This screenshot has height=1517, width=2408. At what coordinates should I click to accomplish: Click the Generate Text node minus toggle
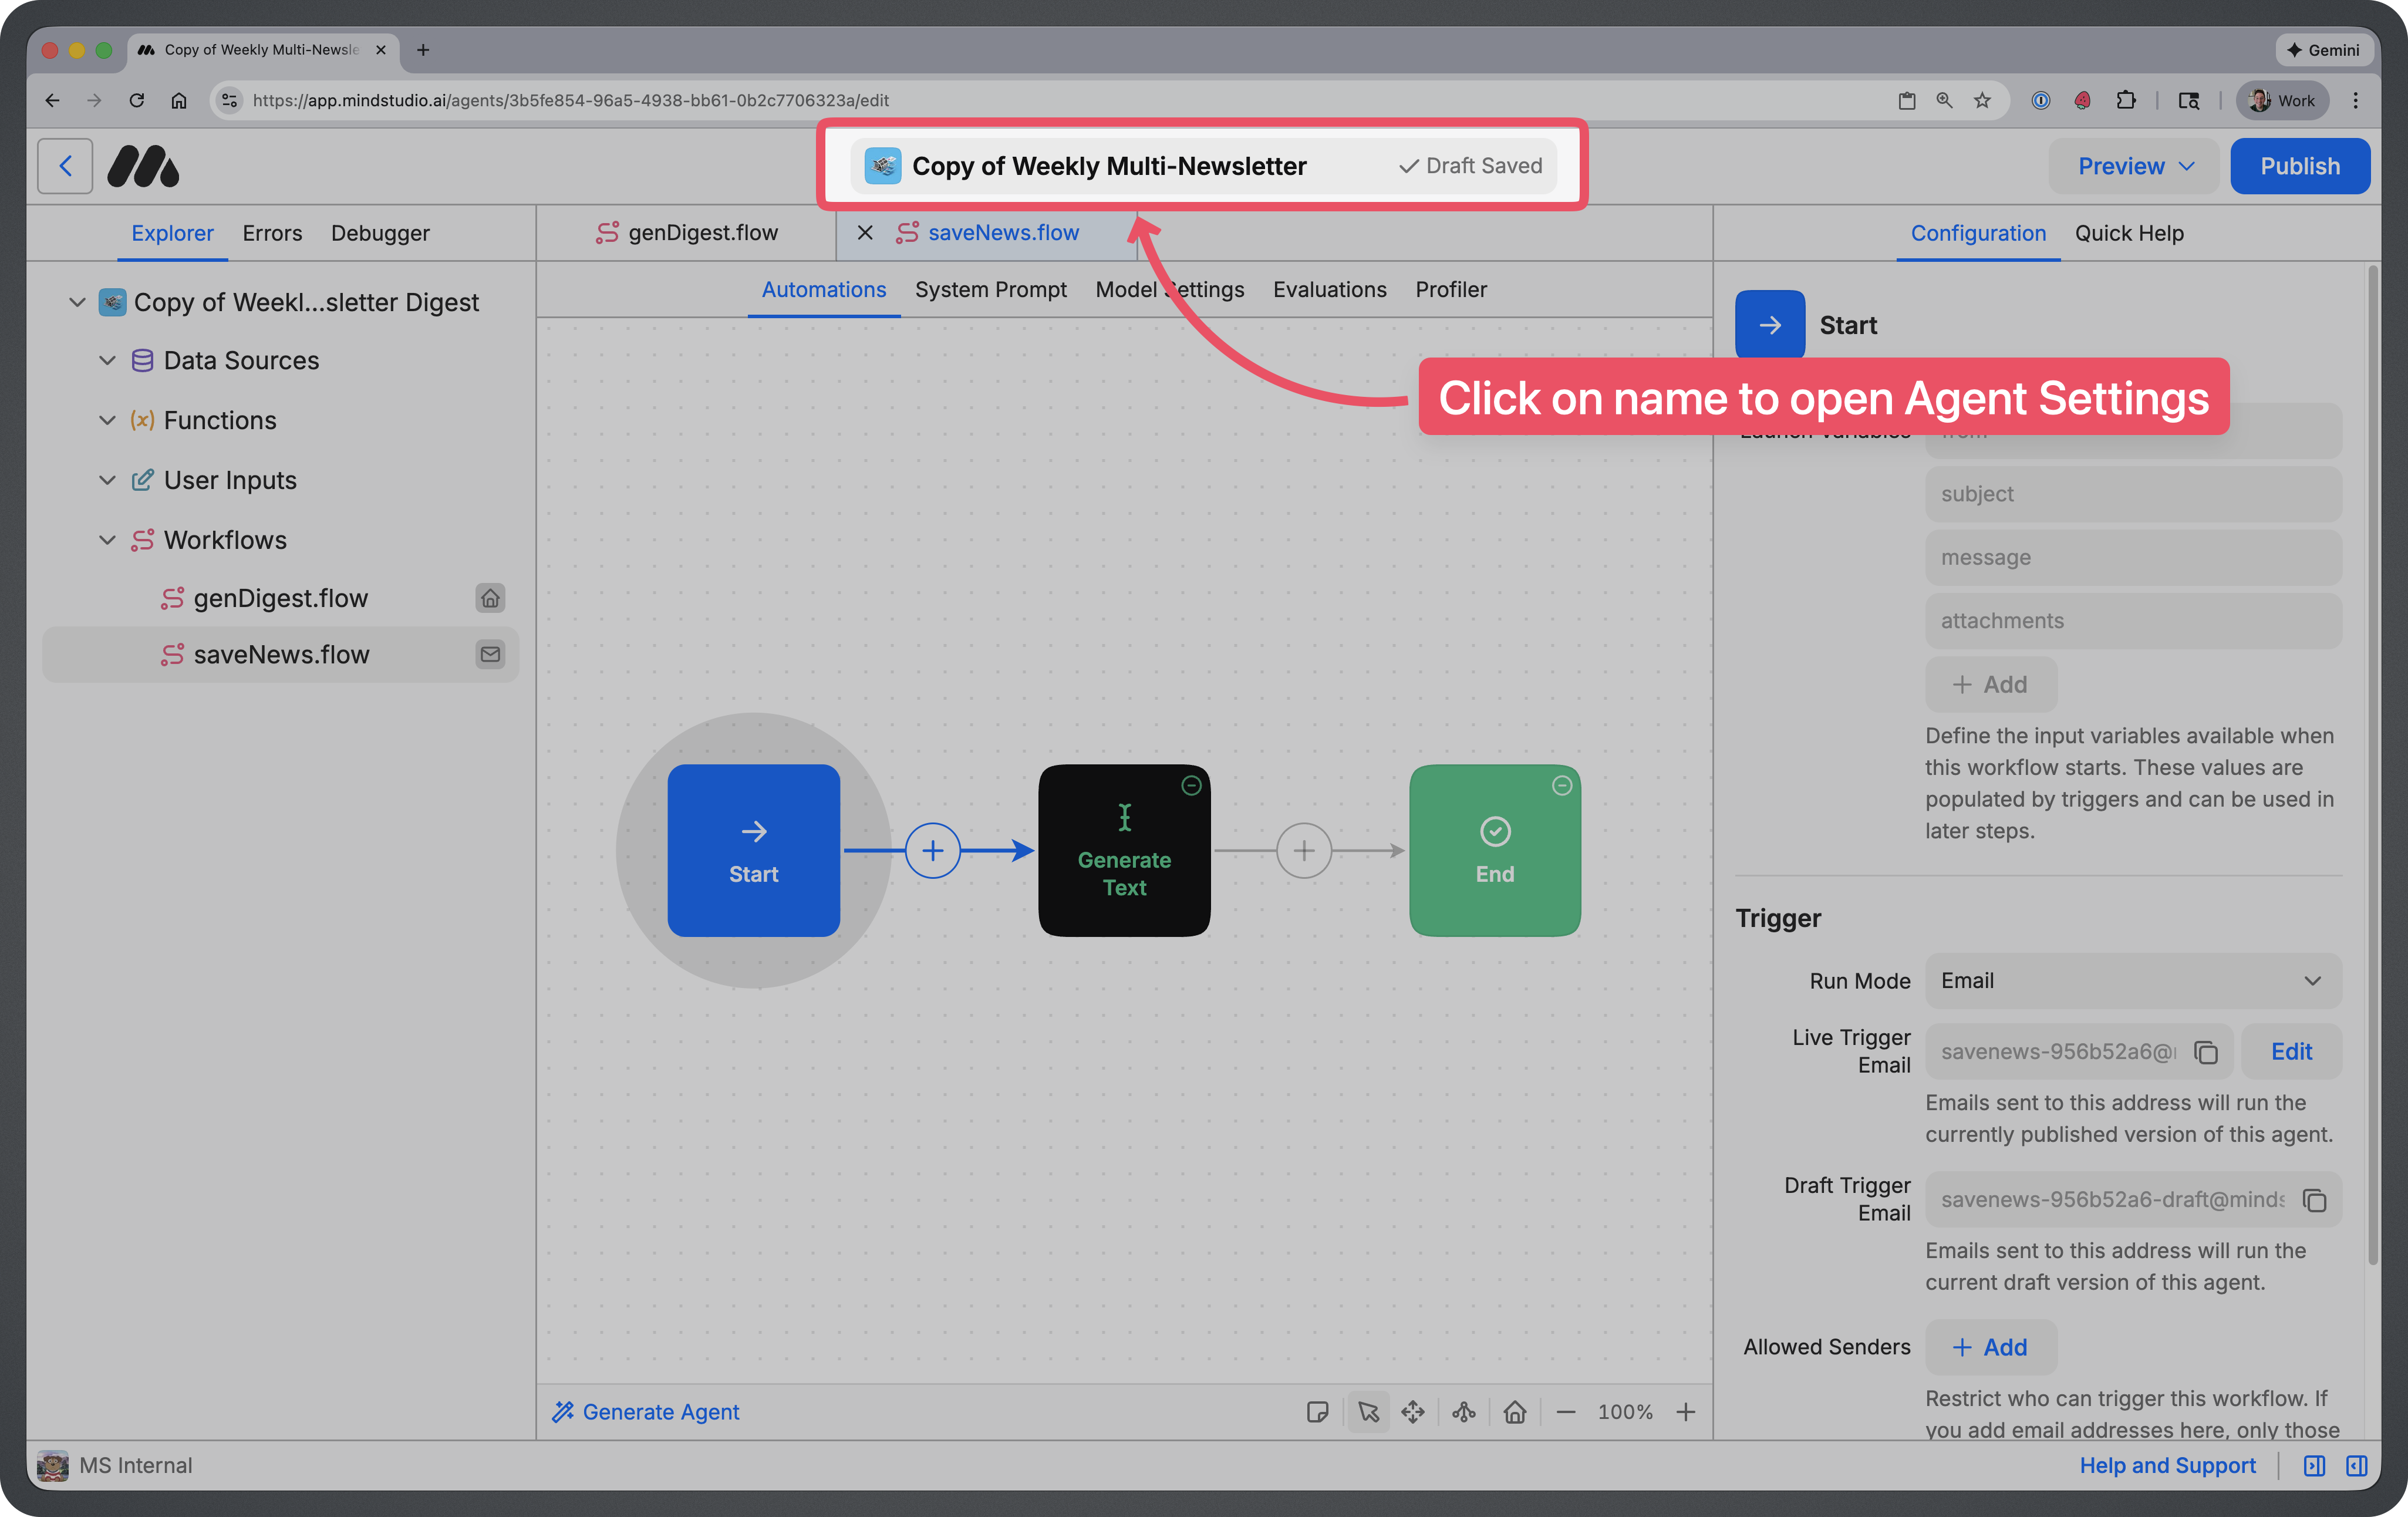[x=1191, y=786]
